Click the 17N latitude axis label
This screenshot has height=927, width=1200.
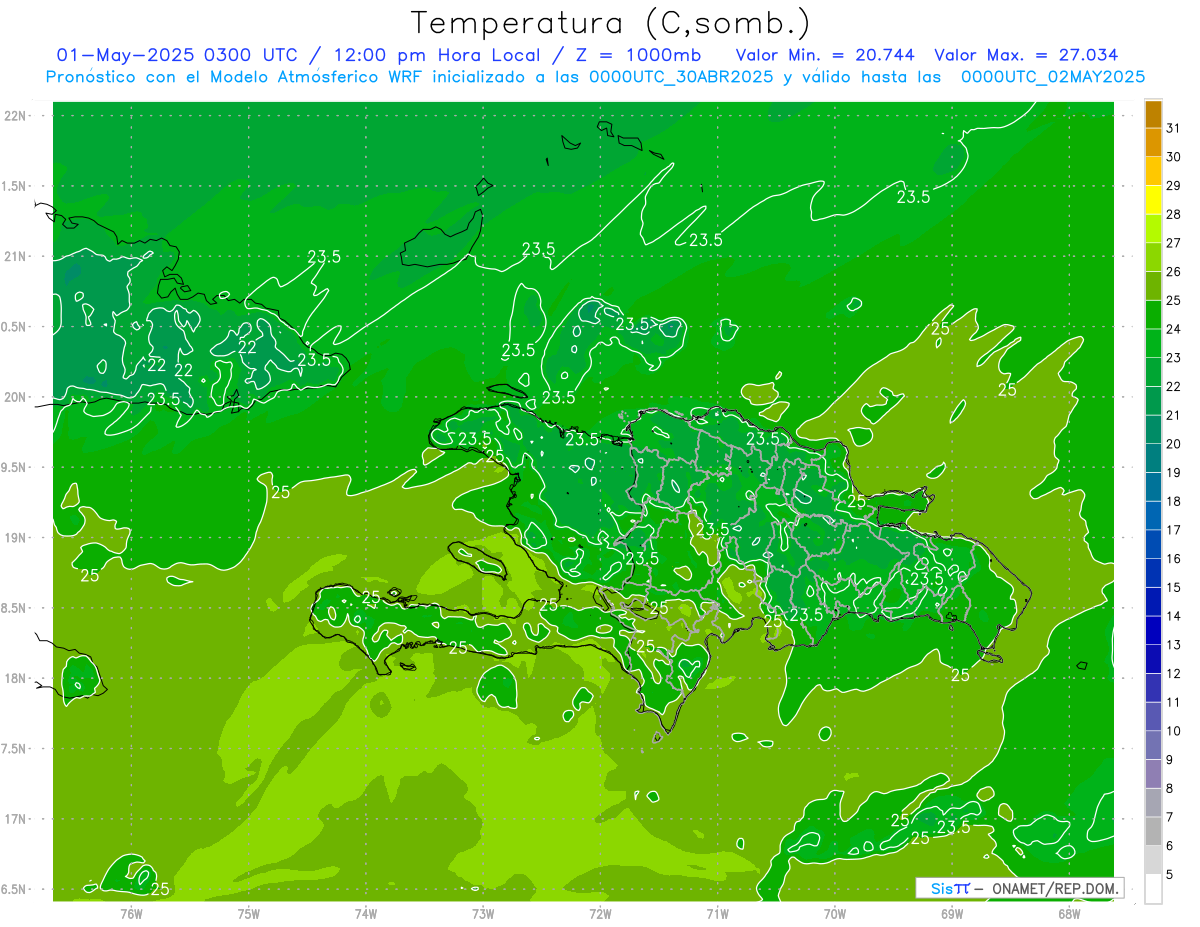pos(17,819)
